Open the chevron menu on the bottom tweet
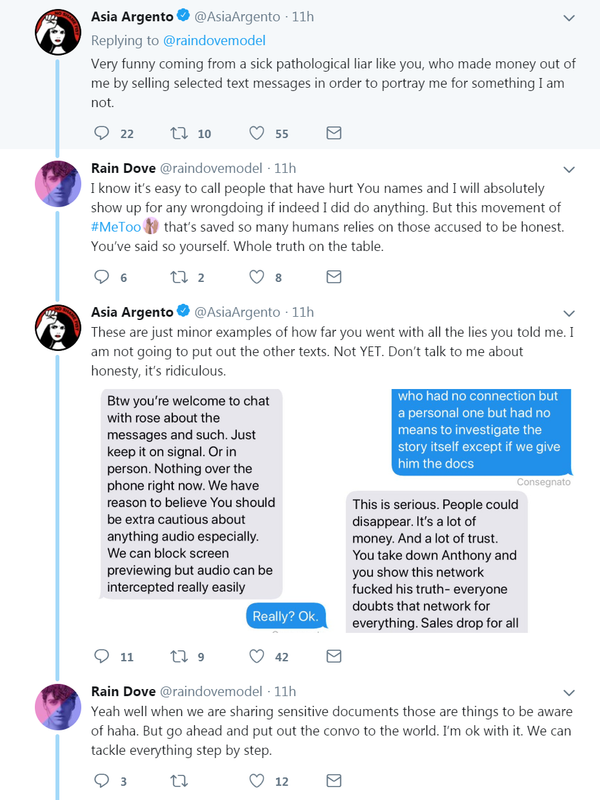The image size is (600, 800). click(x=569, y=694)
